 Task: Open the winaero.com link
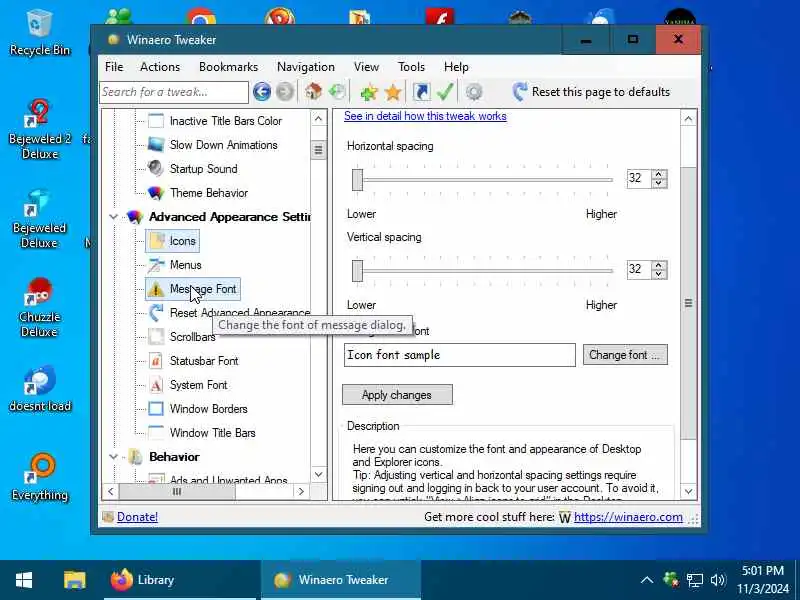click(628, 517)
